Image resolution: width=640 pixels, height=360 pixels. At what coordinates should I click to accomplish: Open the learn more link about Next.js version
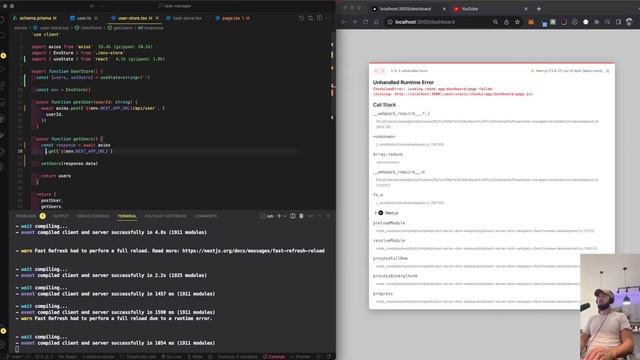(592, 71)
